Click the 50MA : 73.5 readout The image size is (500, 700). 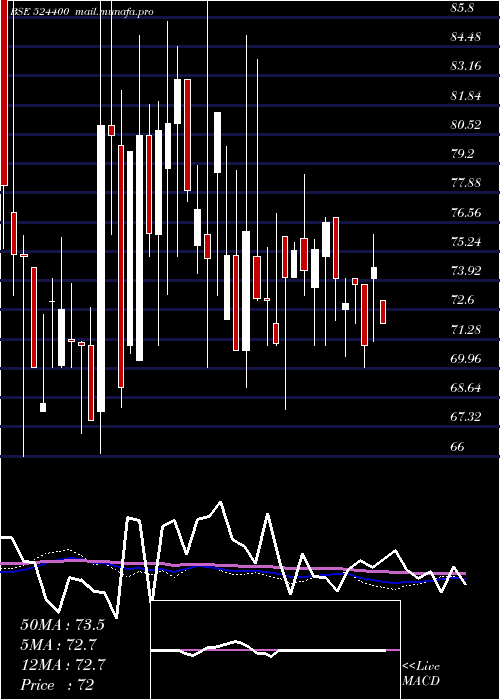[x=62, y=625]
